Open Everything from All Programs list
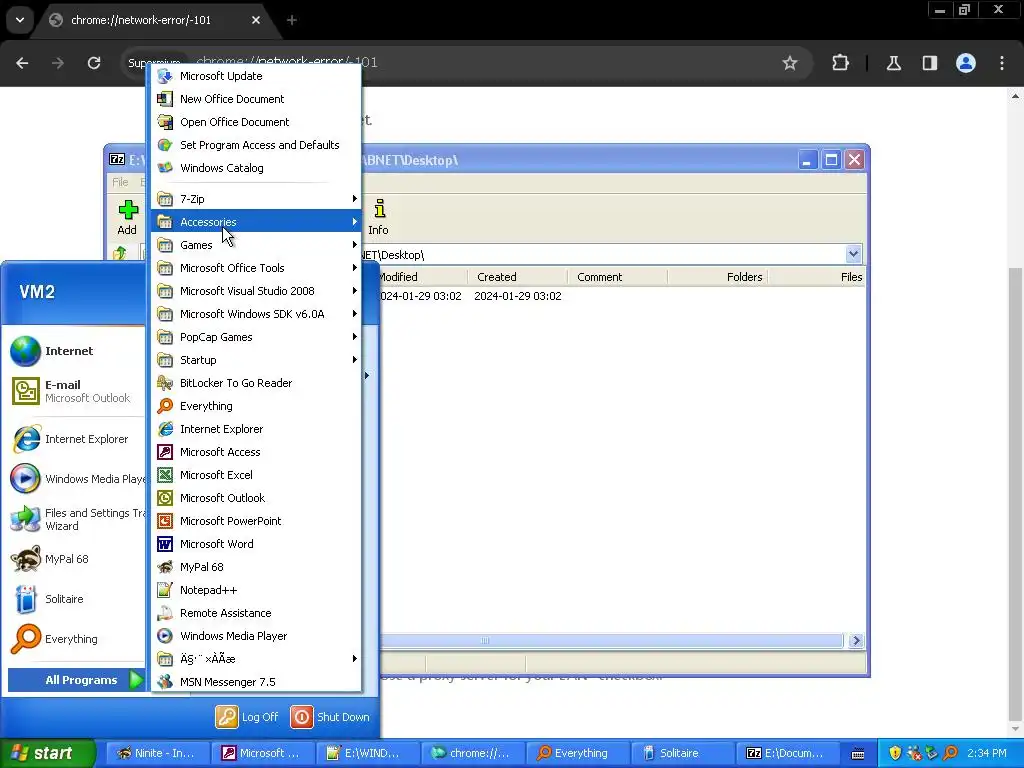 [256, 406]
